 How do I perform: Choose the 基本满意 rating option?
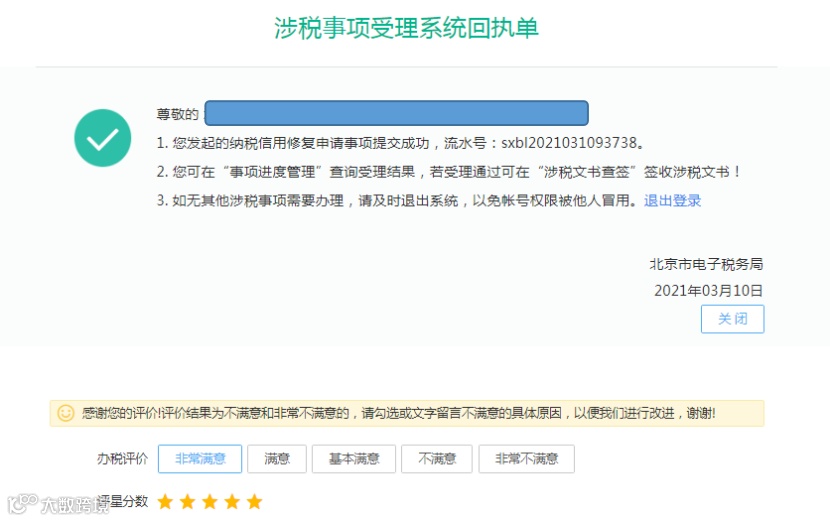[x=354, y=459]
